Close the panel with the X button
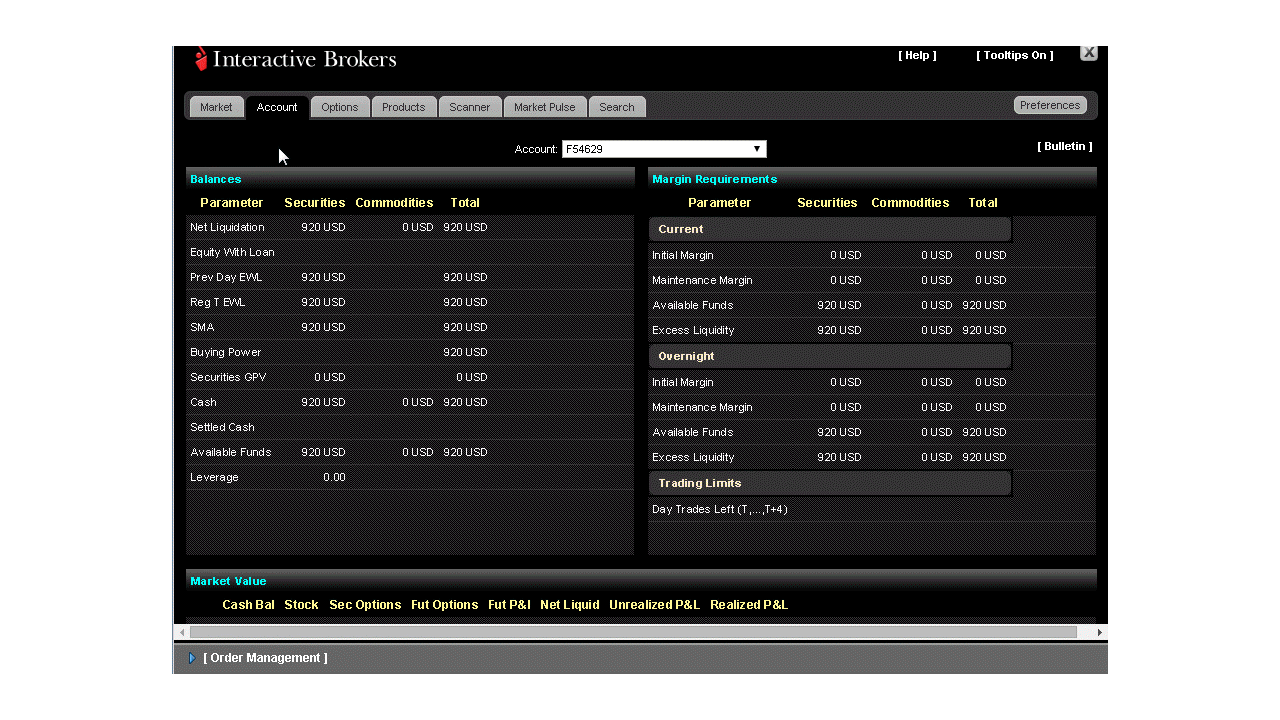 point(1089,53)
